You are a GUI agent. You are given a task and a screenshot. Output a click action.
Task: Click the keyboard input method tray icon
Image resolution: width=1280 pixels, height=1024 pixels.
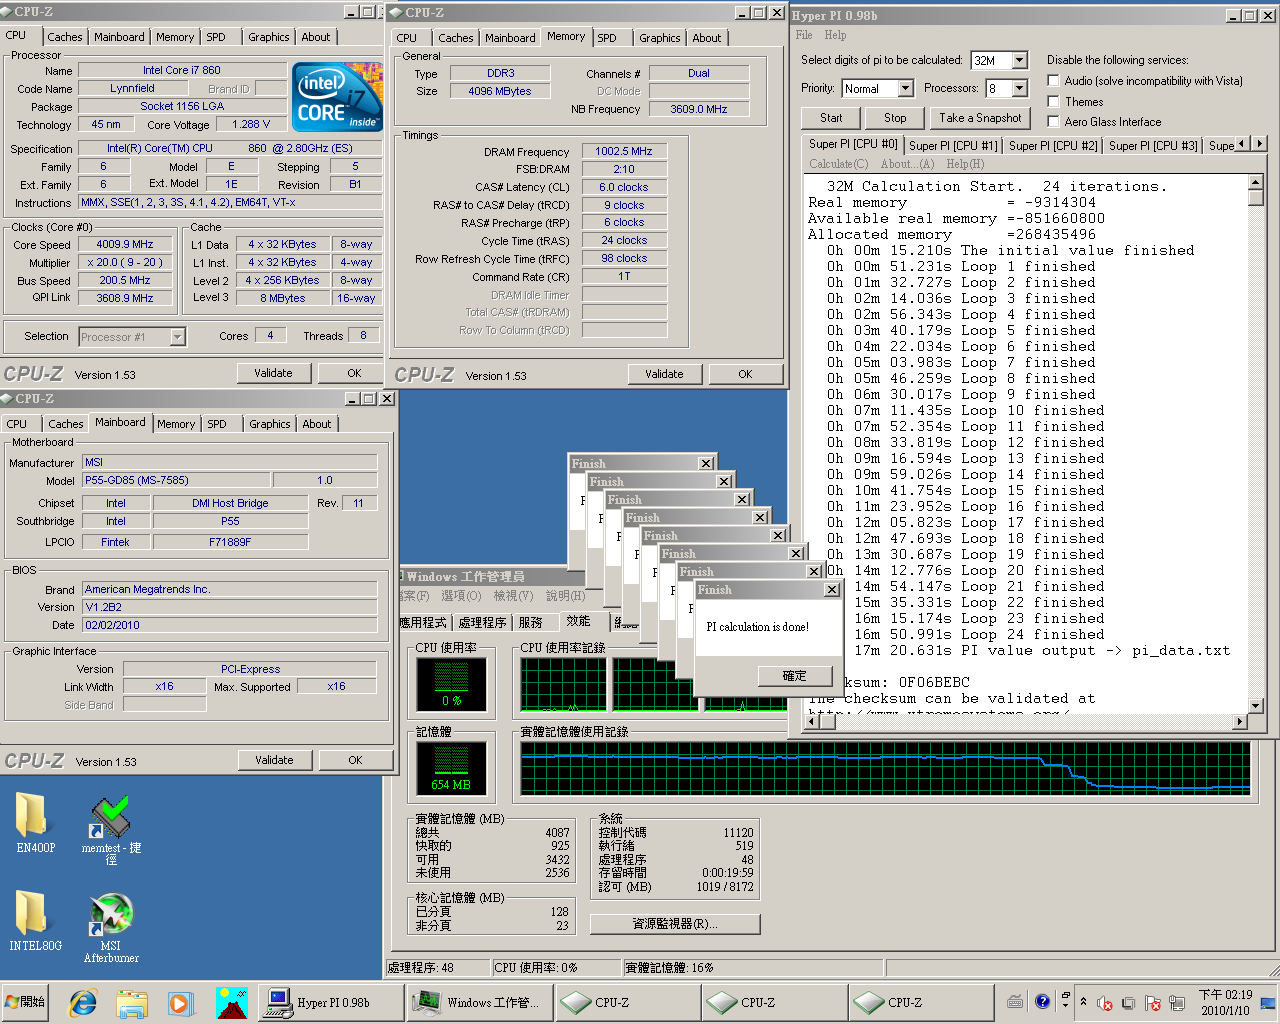[1015, 1001]
